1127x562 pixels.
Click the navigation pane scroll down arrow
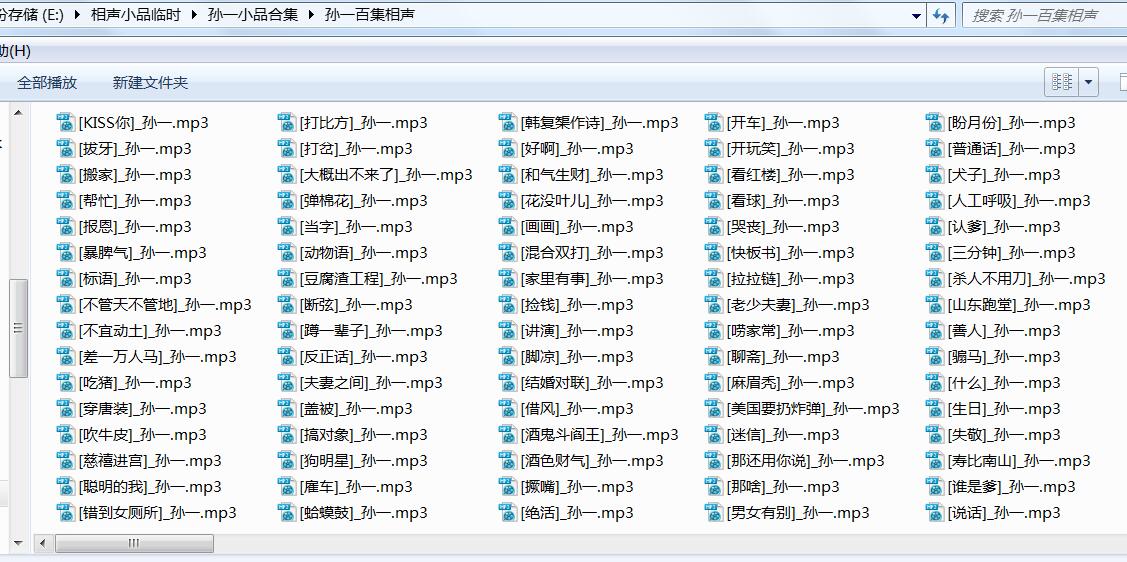click(x=18, y=543)
